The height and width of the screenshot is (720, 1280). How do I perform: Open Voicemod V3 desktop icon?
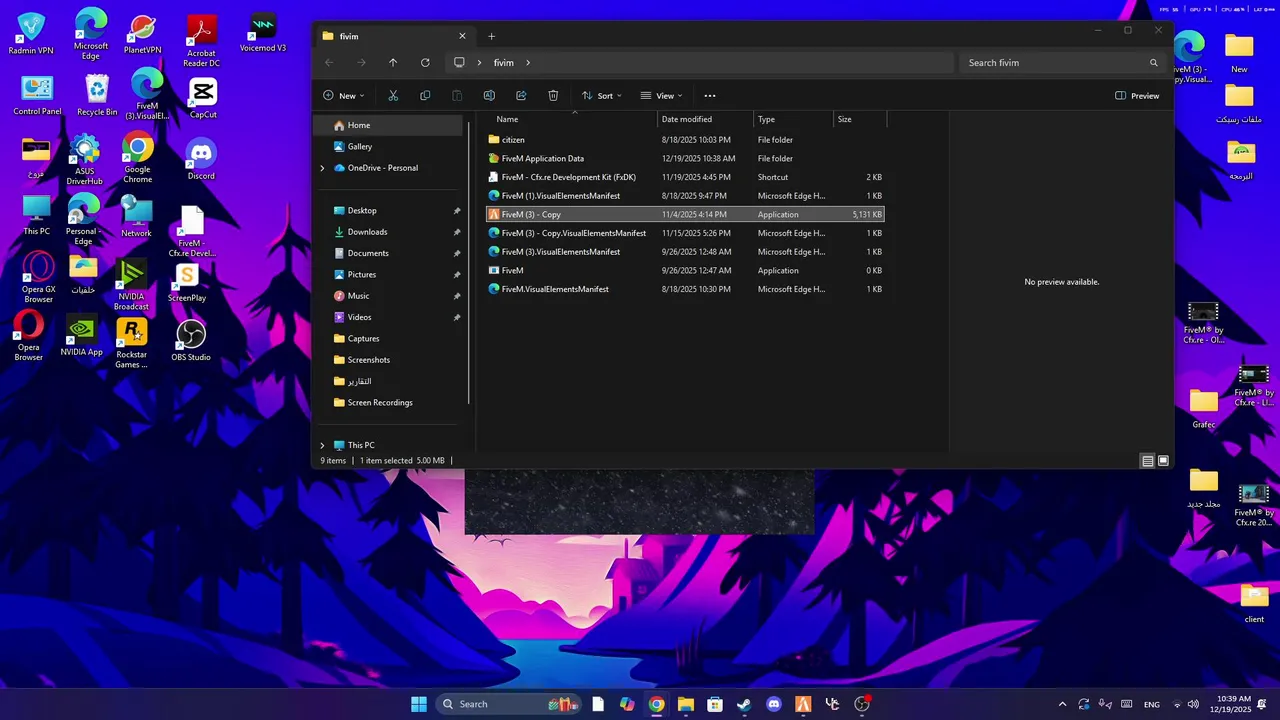[x=263, y=33]
